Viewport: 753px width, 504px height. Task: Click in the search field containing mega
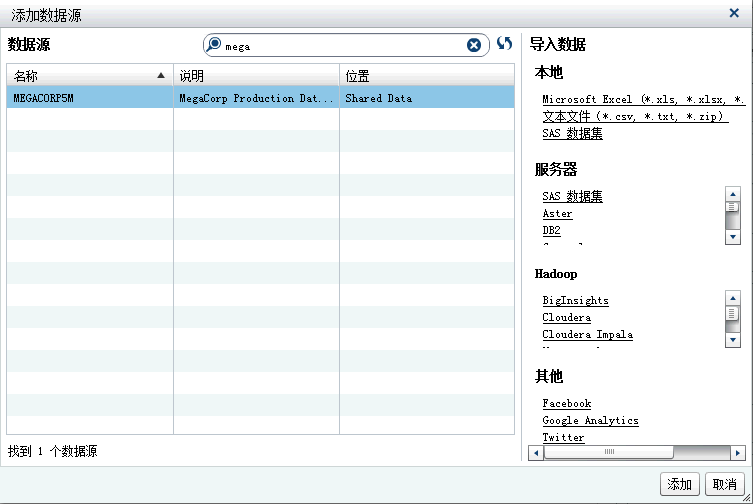(346, 45)
